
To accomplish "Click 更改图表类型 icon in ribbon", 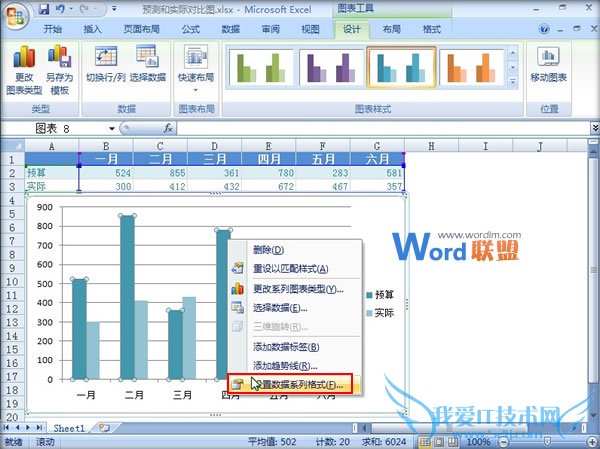I will (x=24, y=69).
